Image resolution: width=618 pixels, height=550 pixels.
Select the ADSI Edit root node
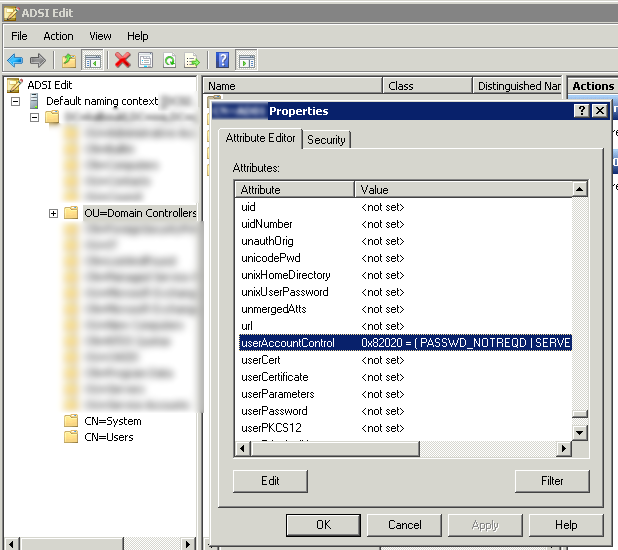50,85
